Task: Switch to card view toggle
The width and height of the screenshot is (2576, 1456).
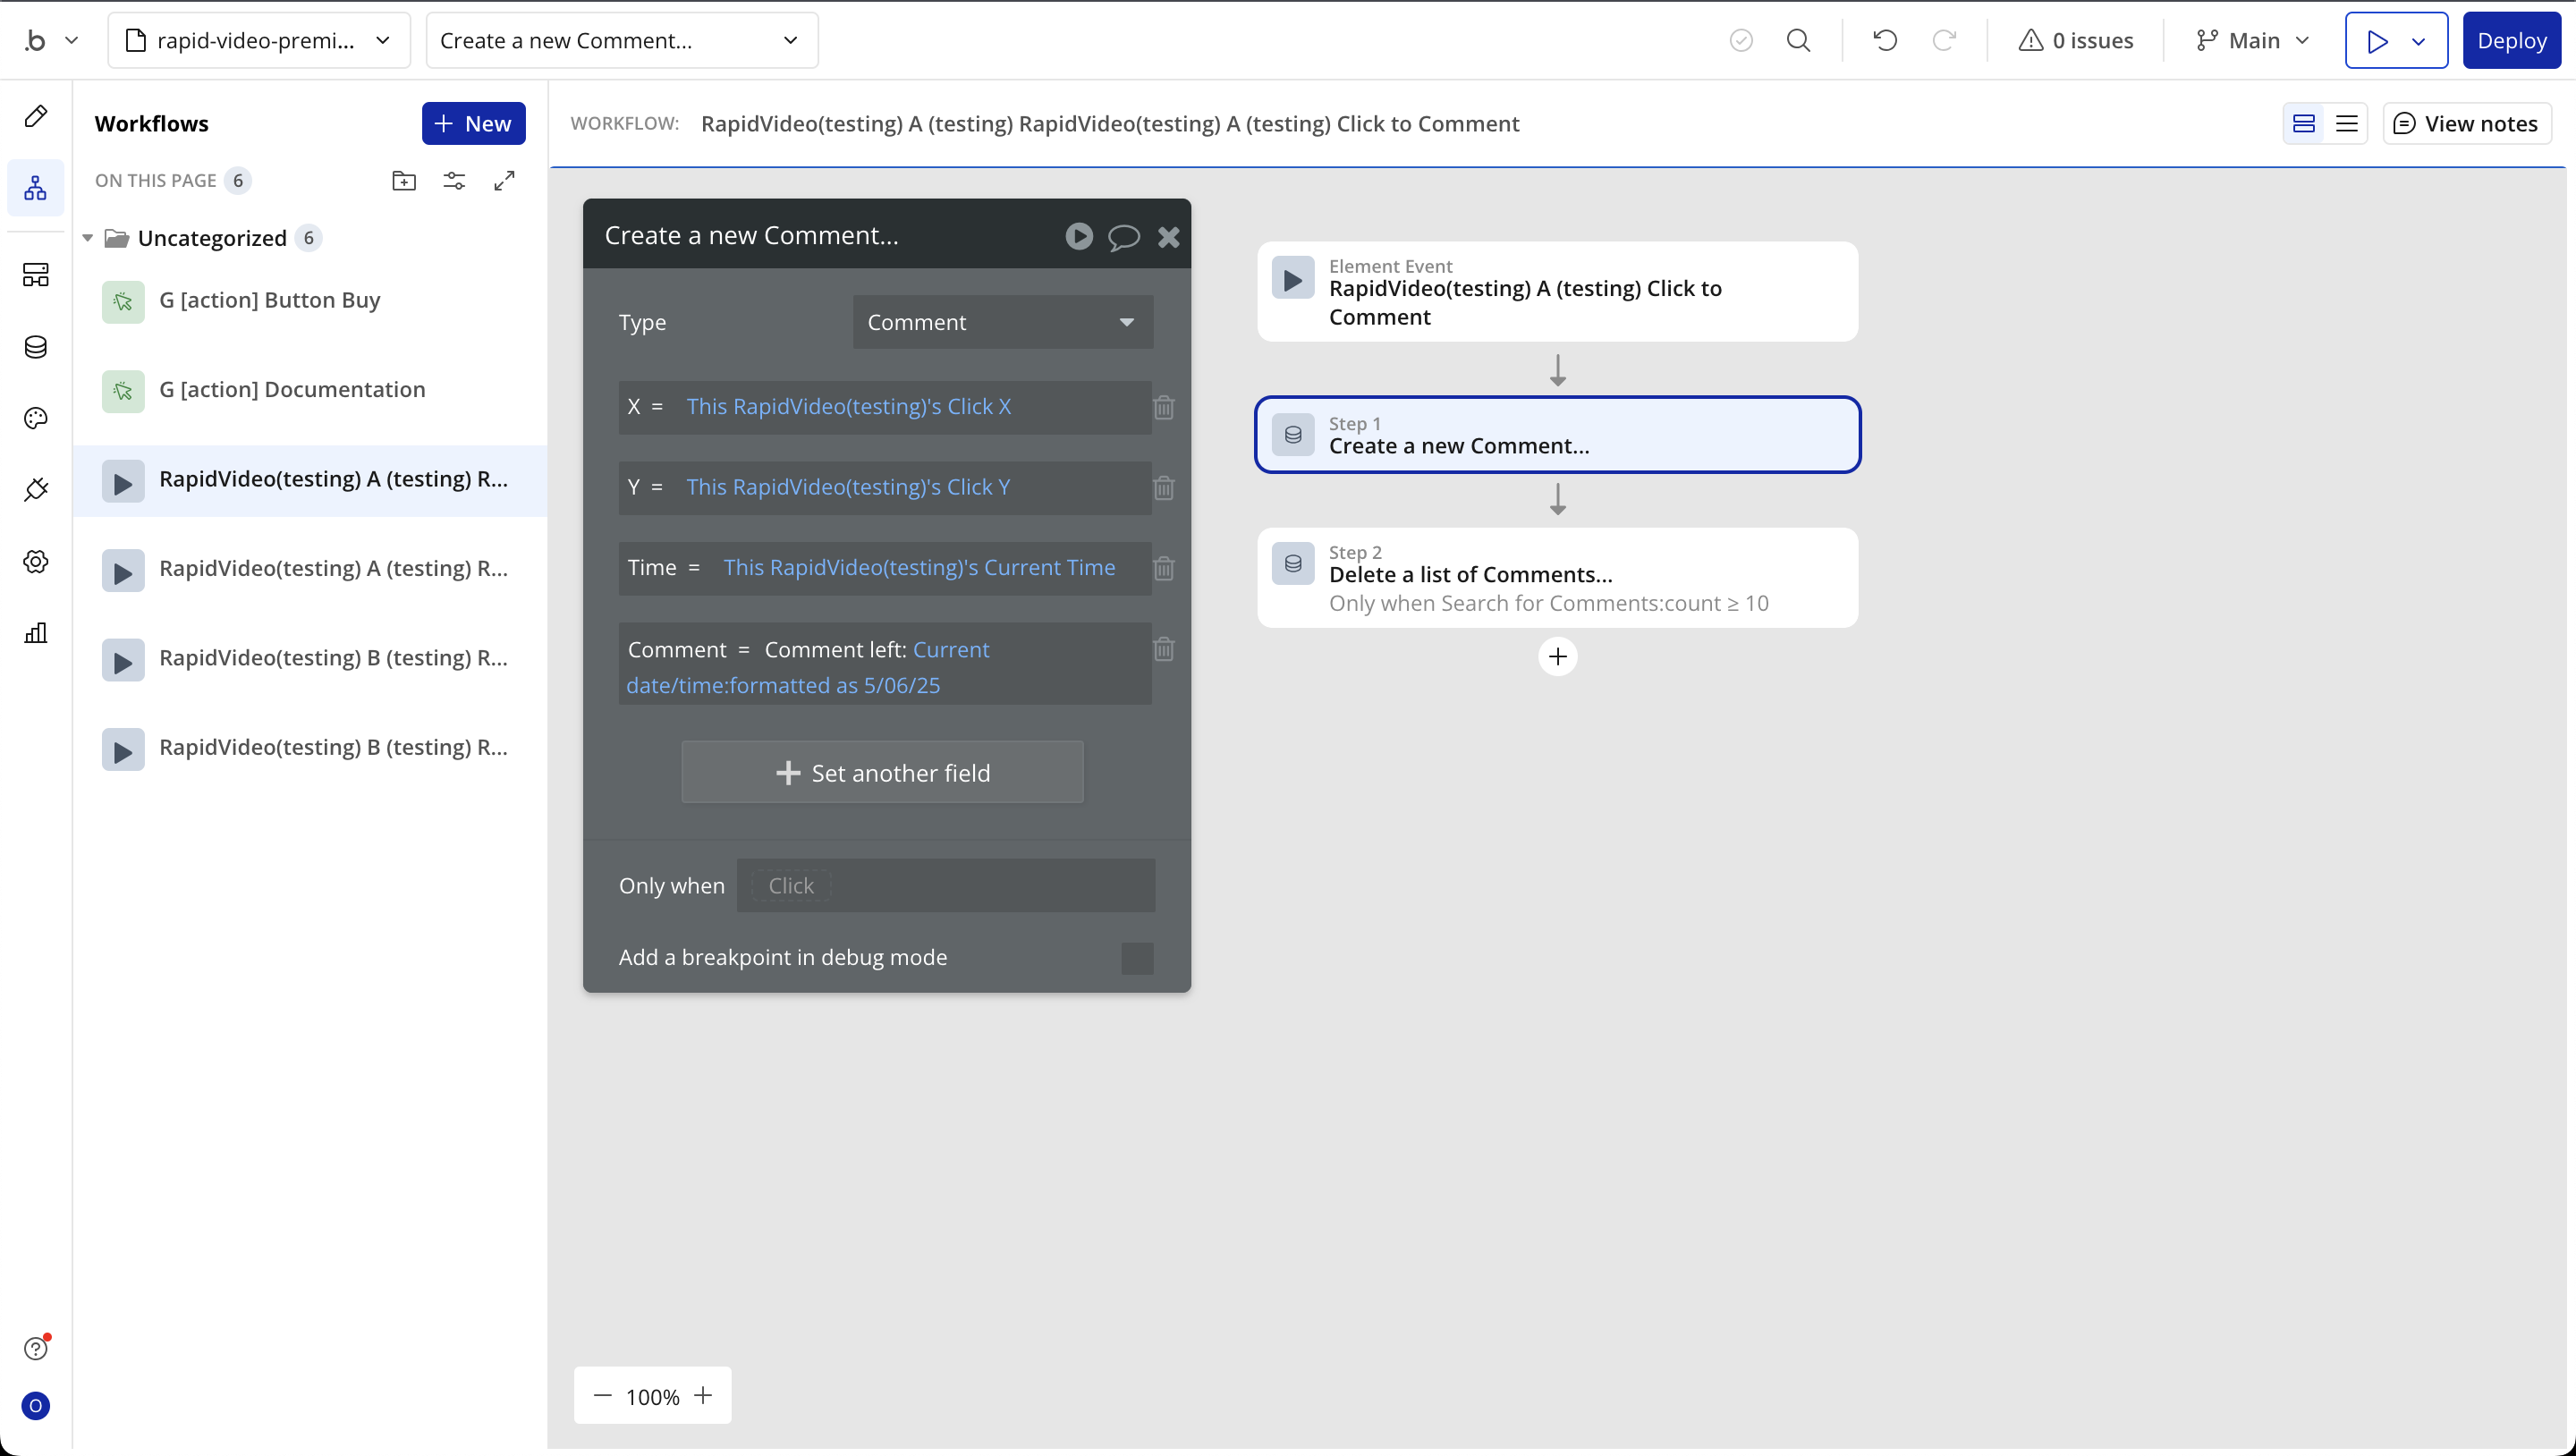Action: tap(2304, 124)
